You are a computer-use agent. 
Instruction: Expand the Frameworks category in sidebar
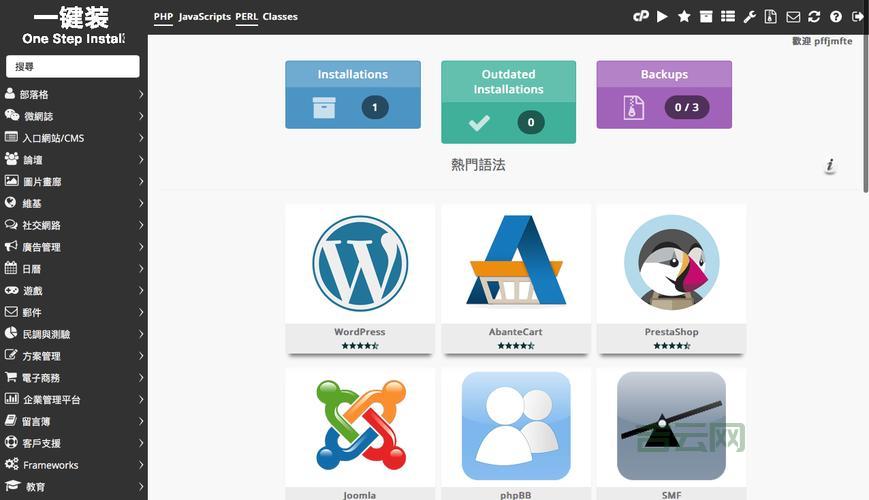[x=73, y=465]
